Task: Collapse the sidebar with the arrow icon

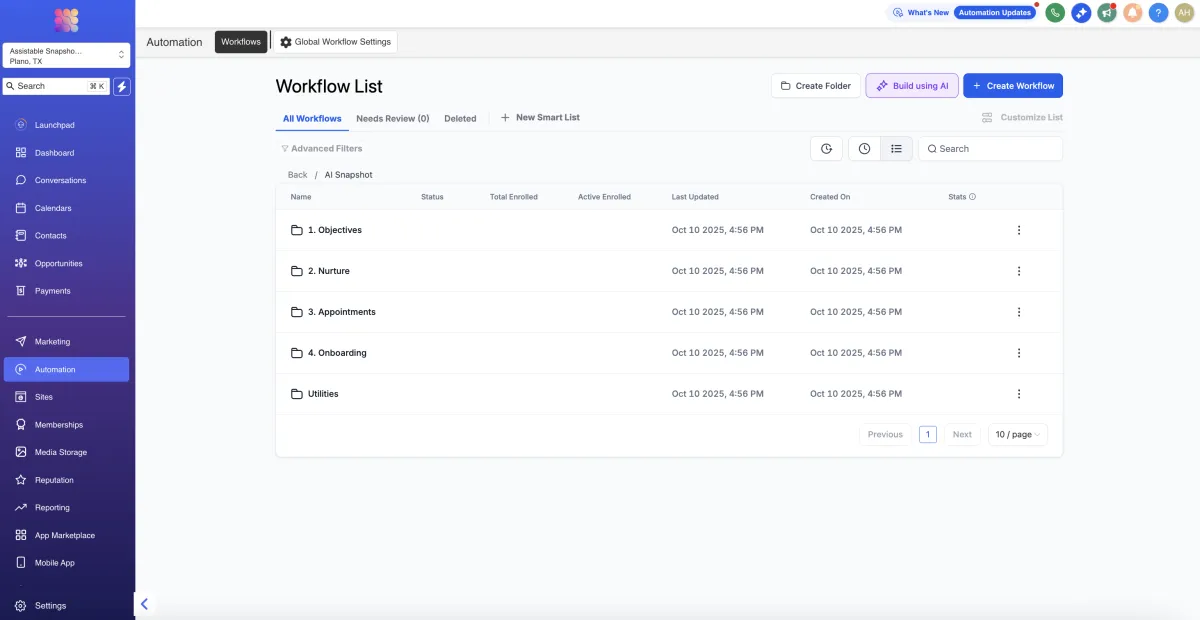Action: pos(144,604)
